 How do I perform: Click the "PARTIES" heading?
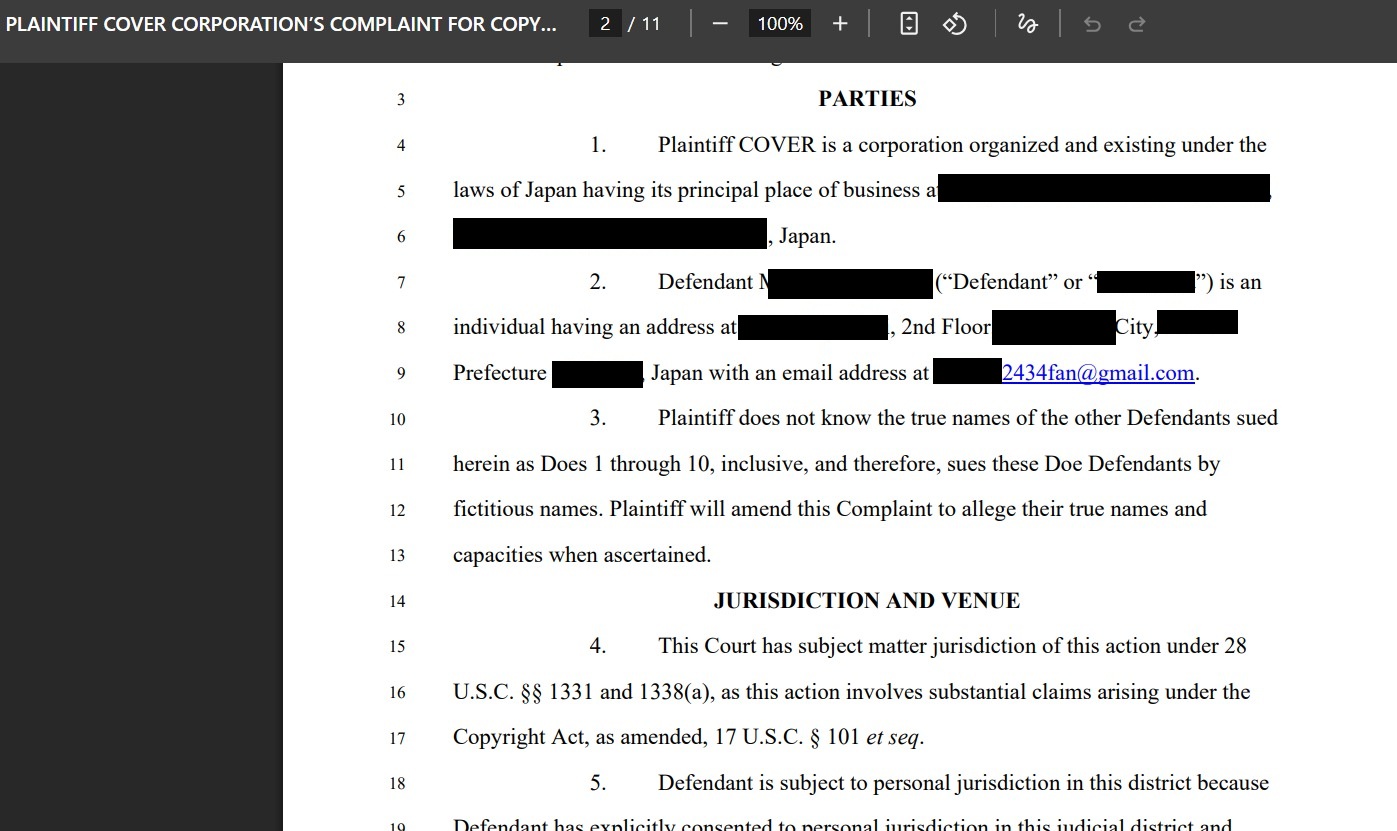point(867,99)
